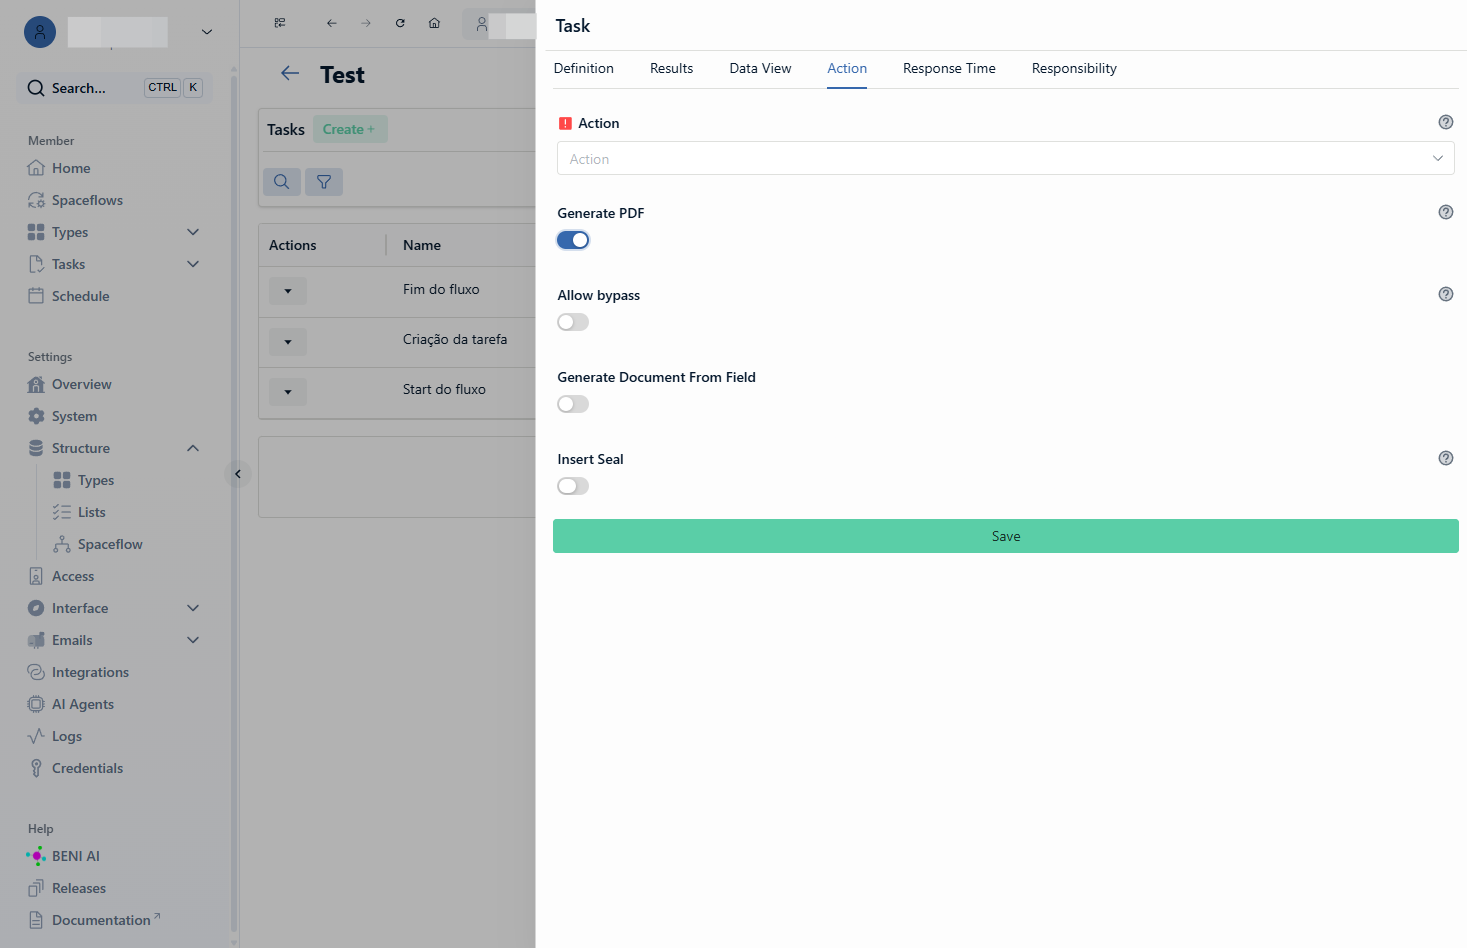
Task: Expand the Interface section
Action: click(193, 608)
